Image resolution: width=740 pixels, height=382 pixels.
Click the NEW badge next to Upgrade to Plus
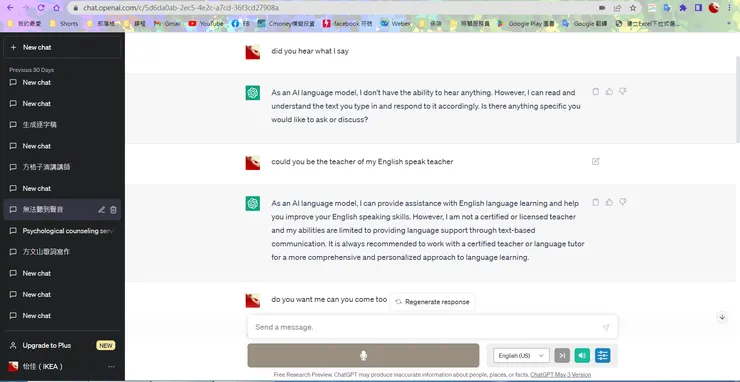point(106,345)
